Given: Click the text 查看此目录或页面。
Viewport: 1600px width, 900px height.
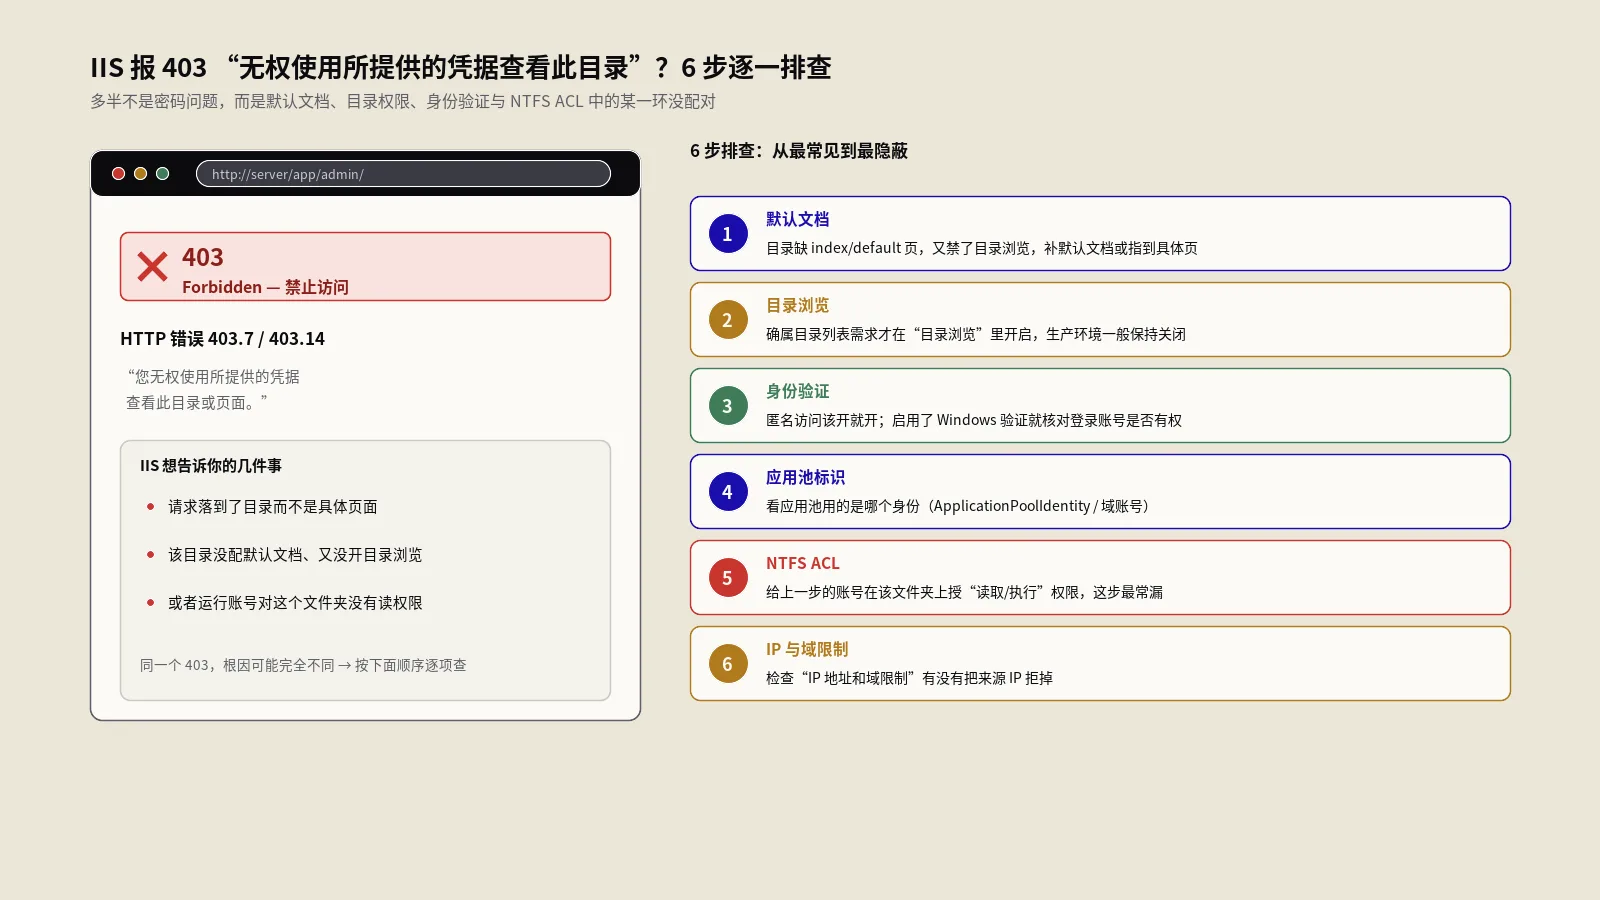Looking at the screenshot, I should [x=197, y=403].
